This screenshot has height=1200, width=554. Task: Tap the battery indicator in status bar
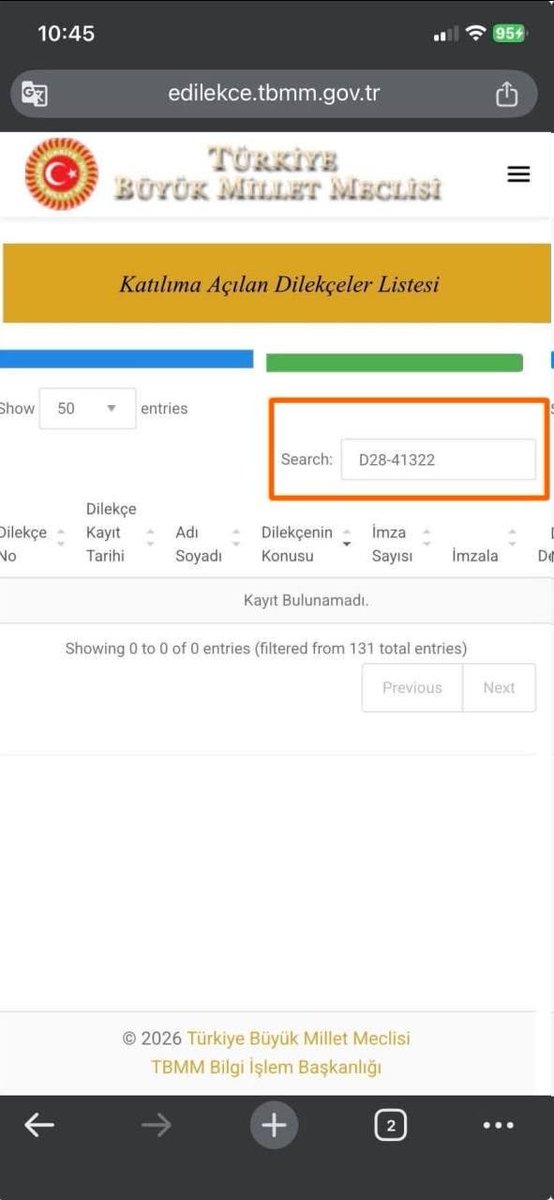coord(508,33)
